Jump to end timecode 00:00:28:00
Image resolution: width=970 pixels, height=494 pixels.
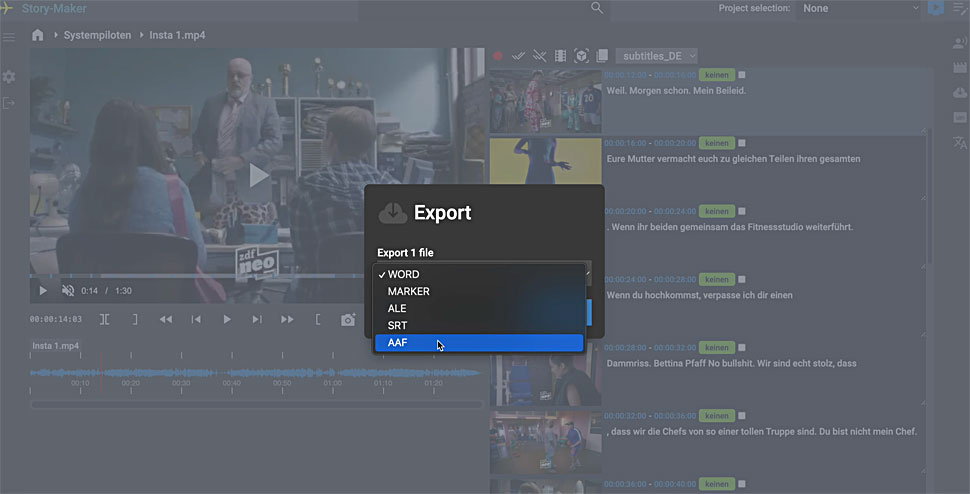pyautogui.click(x=675, y=279)
